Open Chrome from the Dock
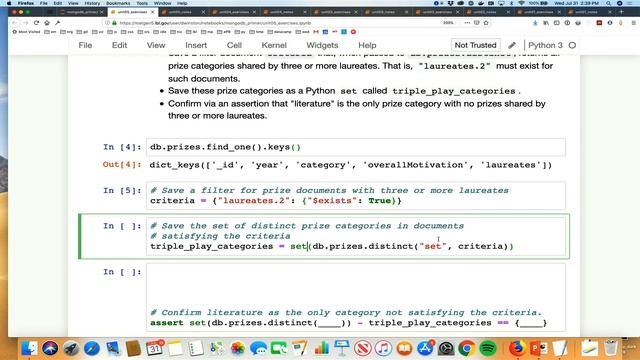This screenshot has height=360, width=640. click(467, 349)
